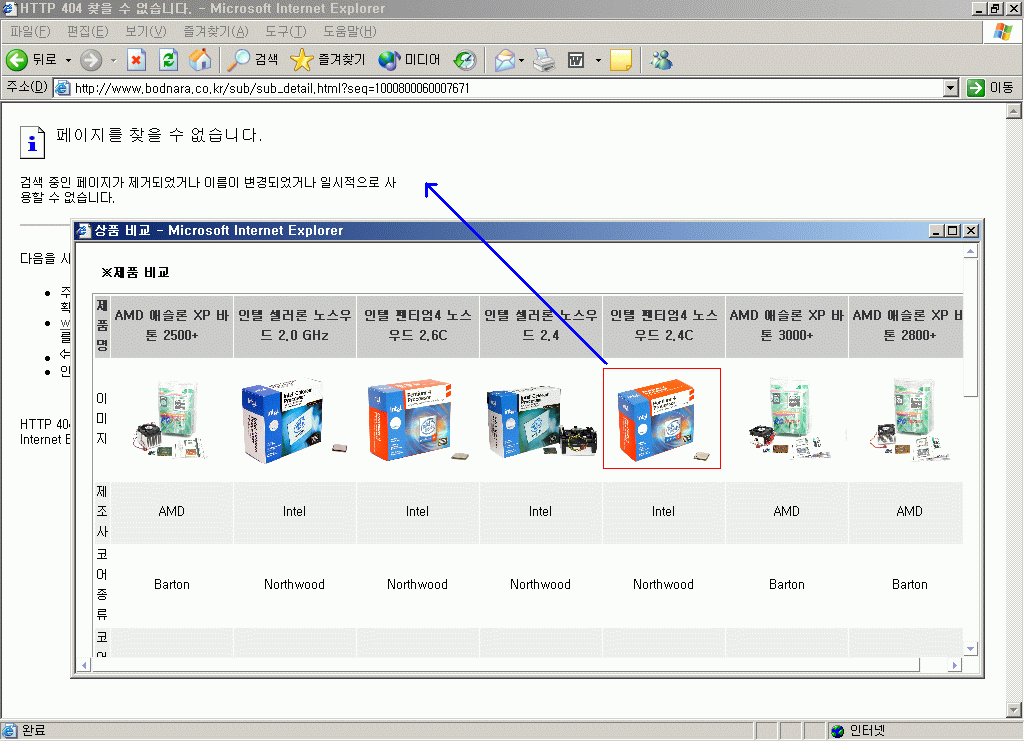
Task: Edit page with the Word icon
Action: 576,60
